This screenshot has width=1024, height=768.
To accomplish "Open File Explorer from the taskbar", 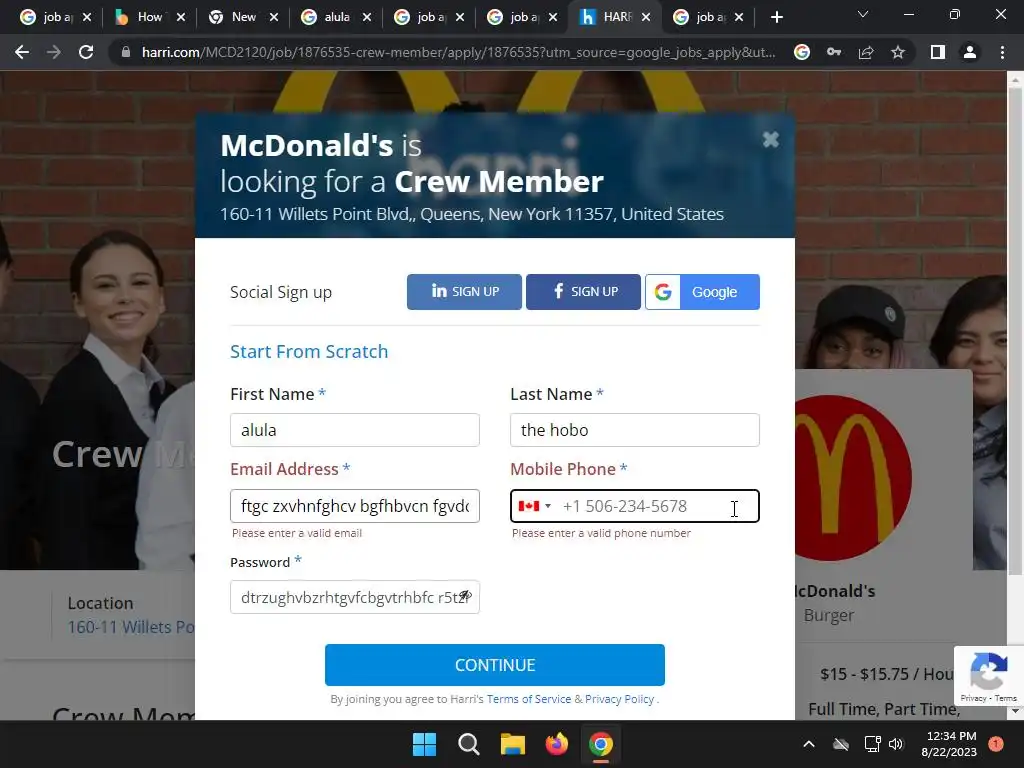I will [x=513, y=744].
